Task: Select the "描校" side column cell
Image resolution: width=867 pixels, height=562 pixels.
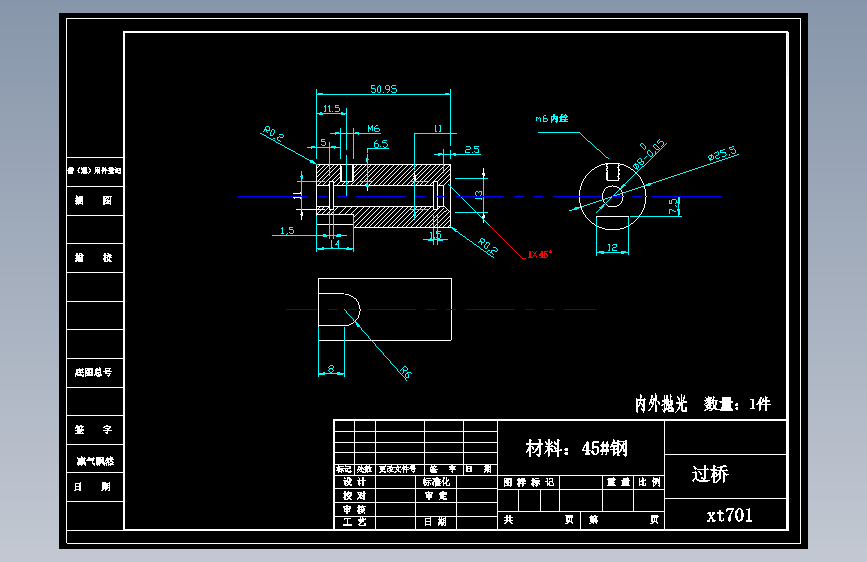Action: [x=95, y=258]
